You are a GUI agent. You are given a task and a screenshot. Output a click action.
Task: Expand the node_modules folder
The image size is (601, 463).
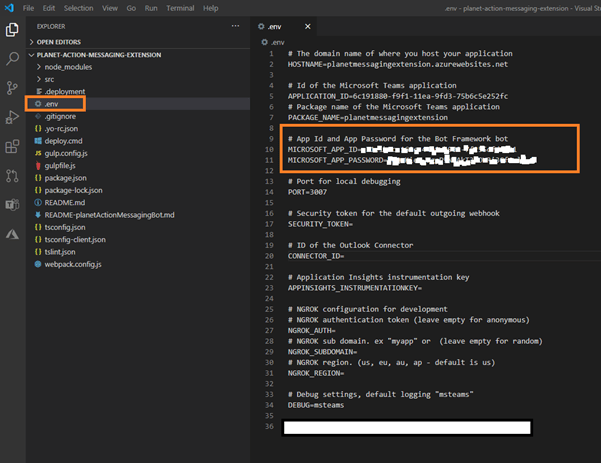pyautogui.click(x=68, y=66)
